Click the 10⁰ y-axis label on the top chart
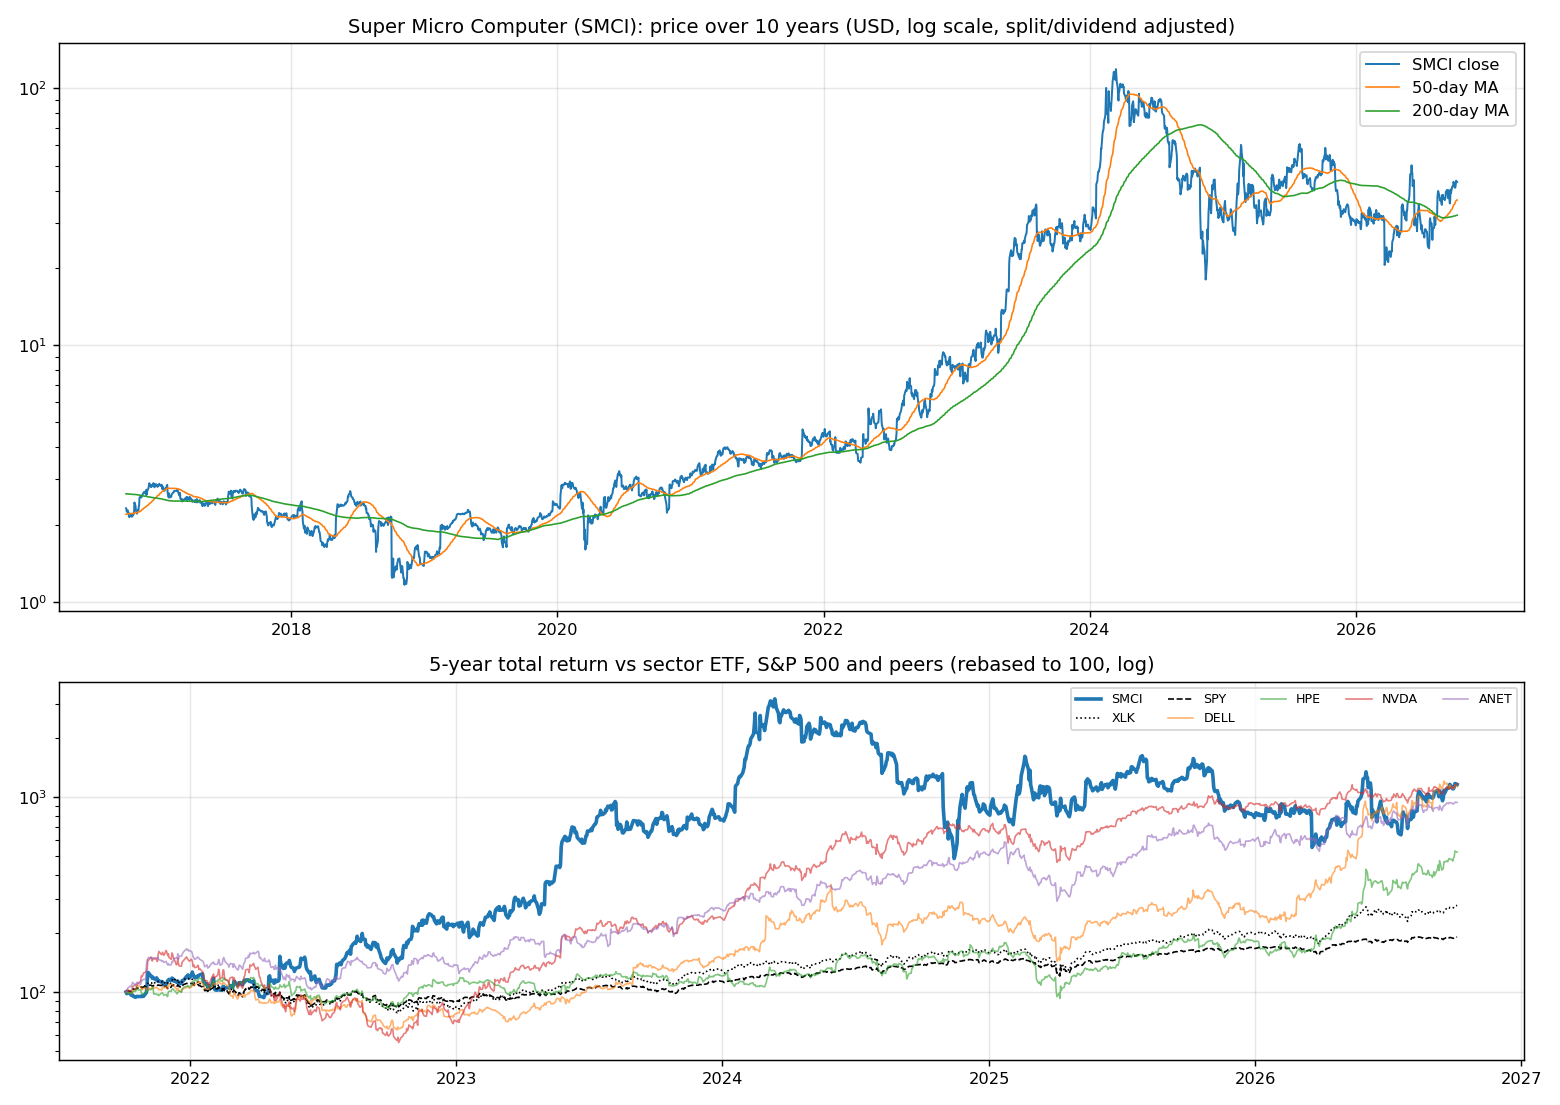 [35, 602]
